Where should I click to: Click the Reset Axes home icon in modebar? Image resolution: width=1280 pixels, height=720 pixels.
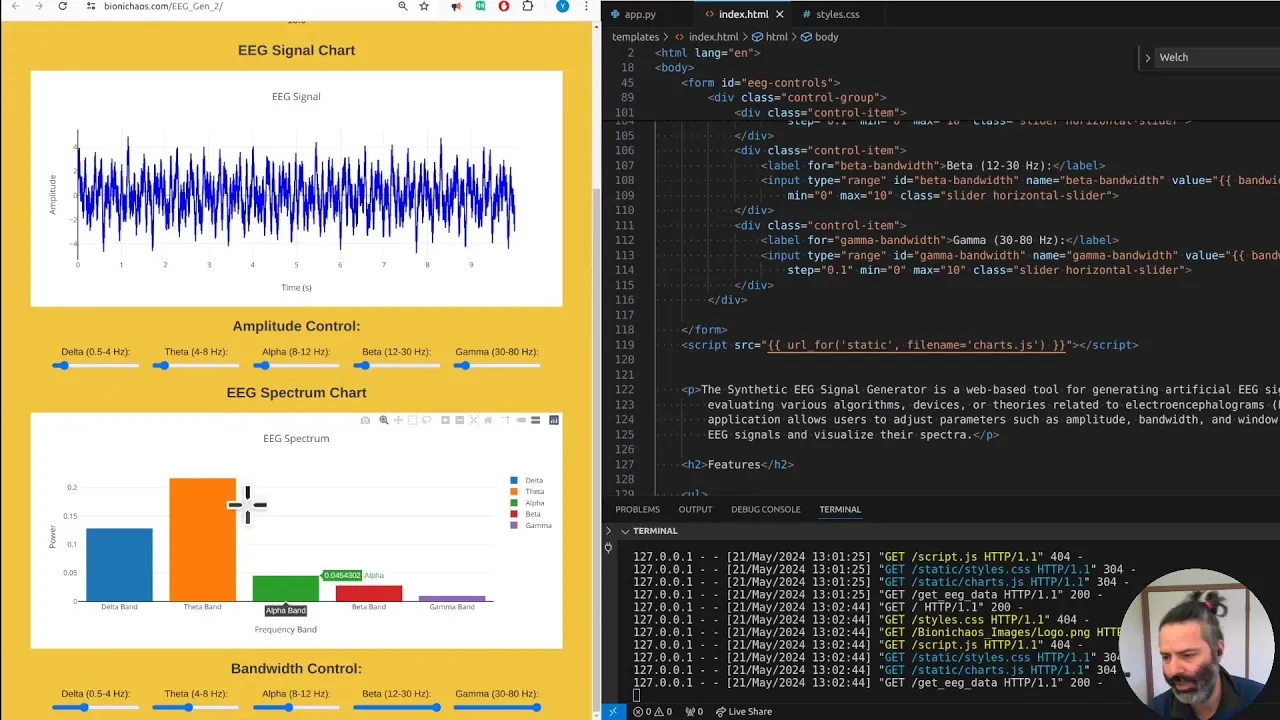pos(488,420)
